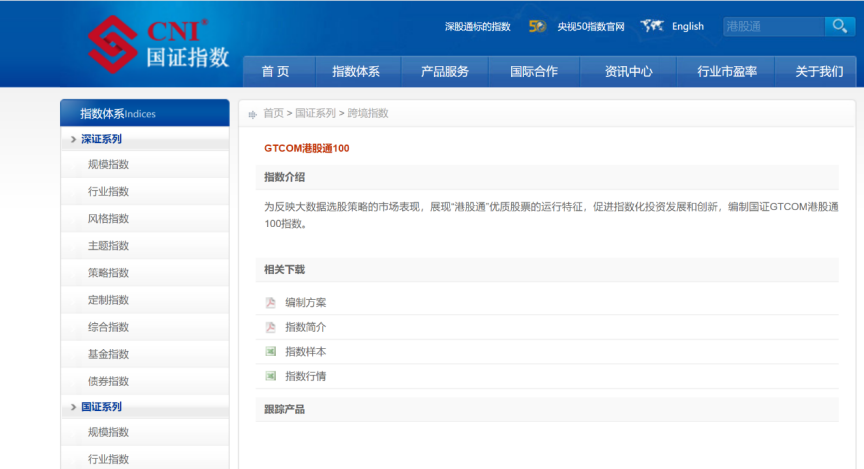Click the spreadsheet icon beside 指数样本
This screenshot has height=469, width=864.
[x=271, y=352]
